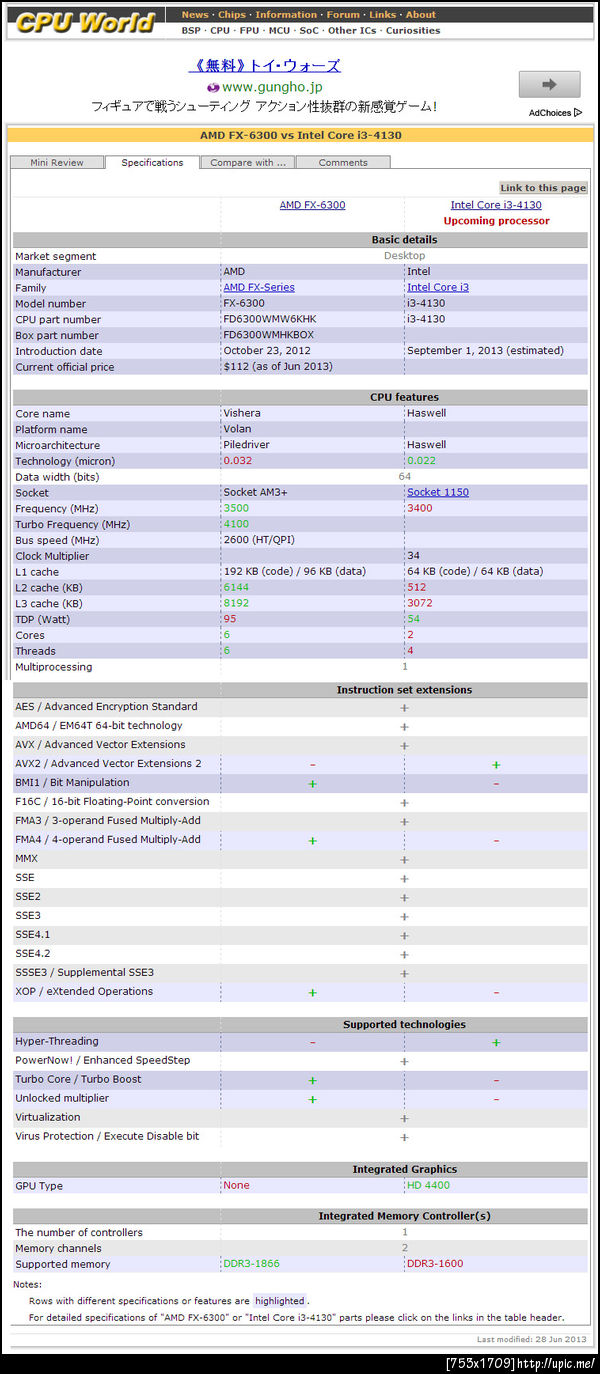Open the Intel Core i3-4130 header link

click(496, 205)
